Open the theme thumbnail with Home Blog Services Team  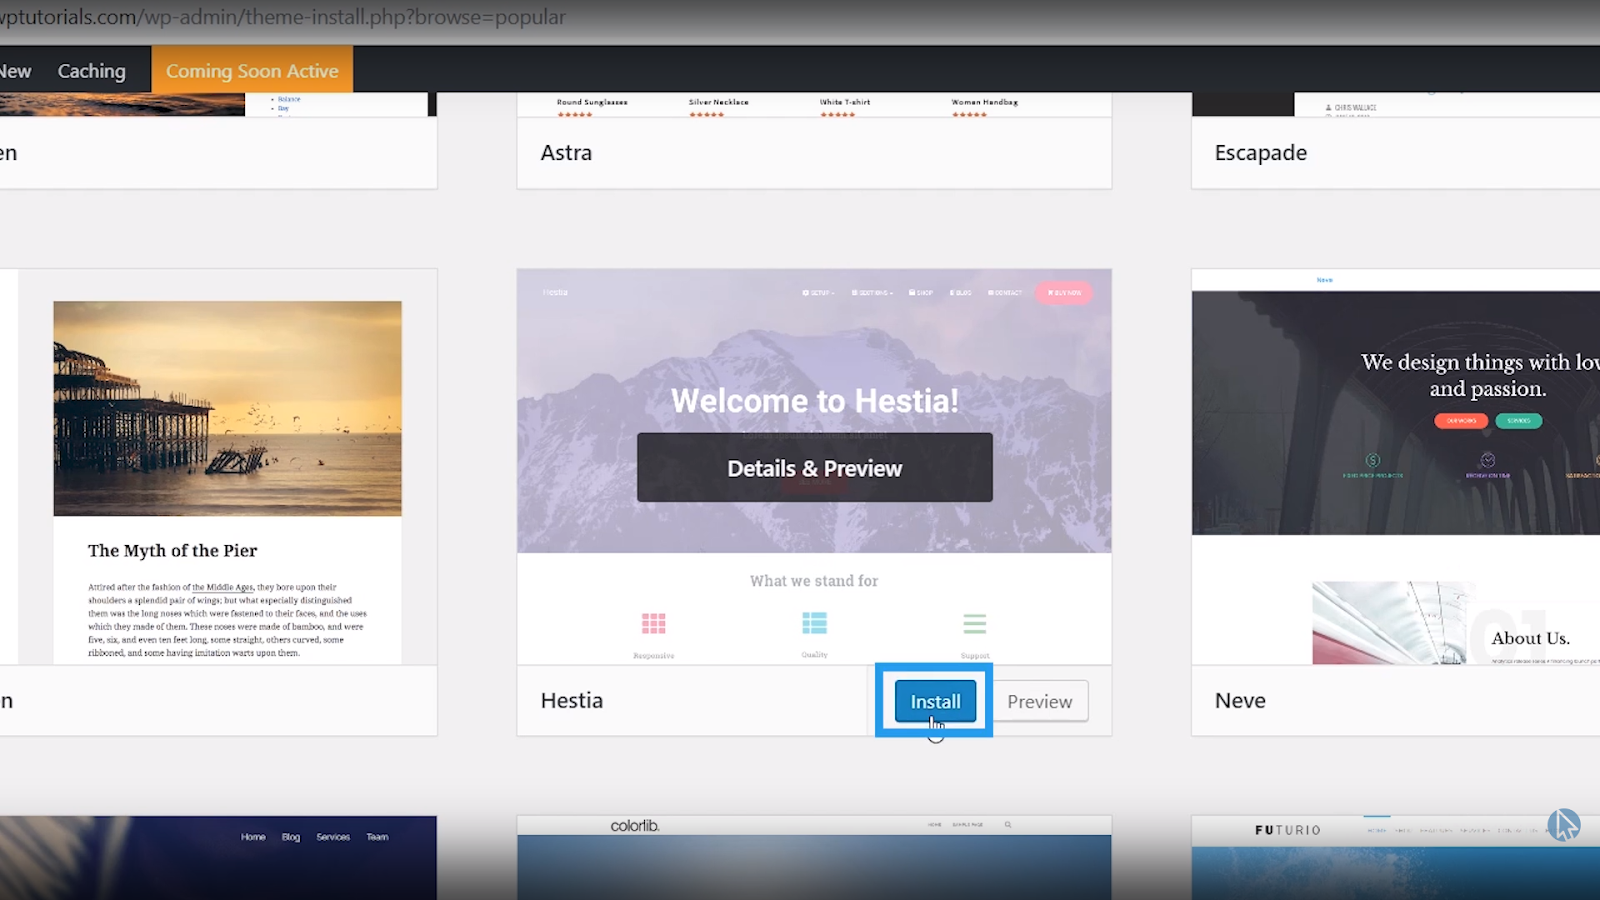[219, 858]
